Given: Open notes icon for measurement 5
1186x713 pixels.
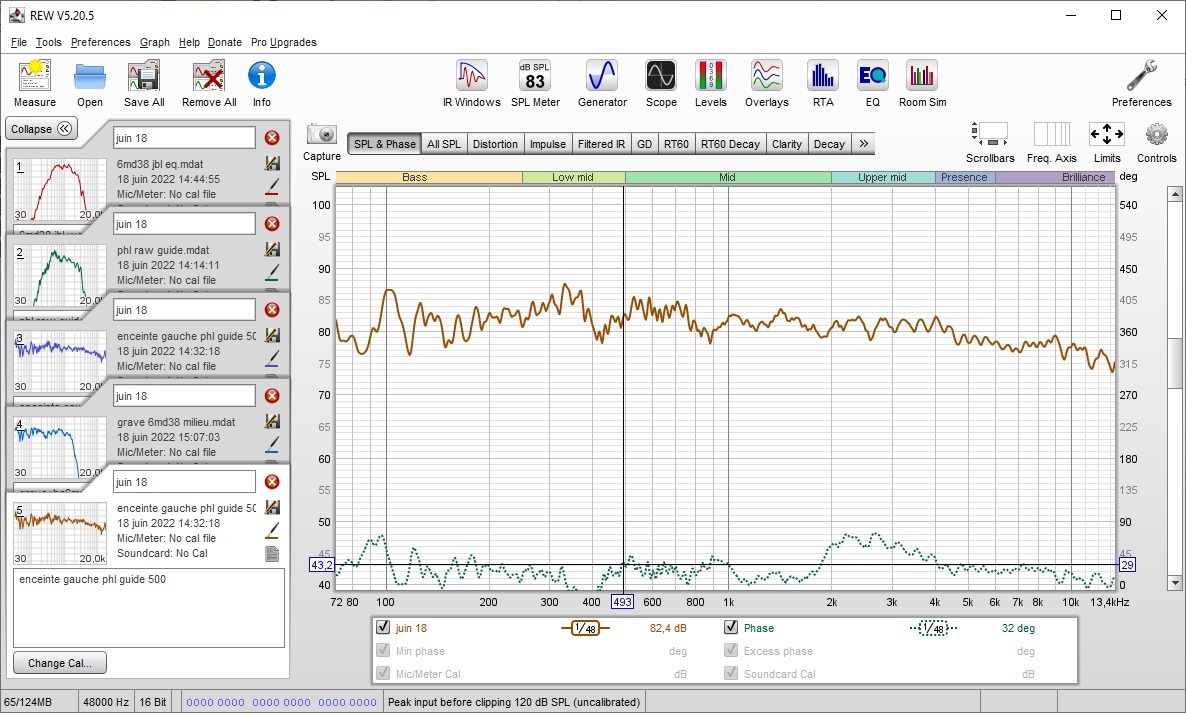Looking at the screenshot, I should 272,554.
